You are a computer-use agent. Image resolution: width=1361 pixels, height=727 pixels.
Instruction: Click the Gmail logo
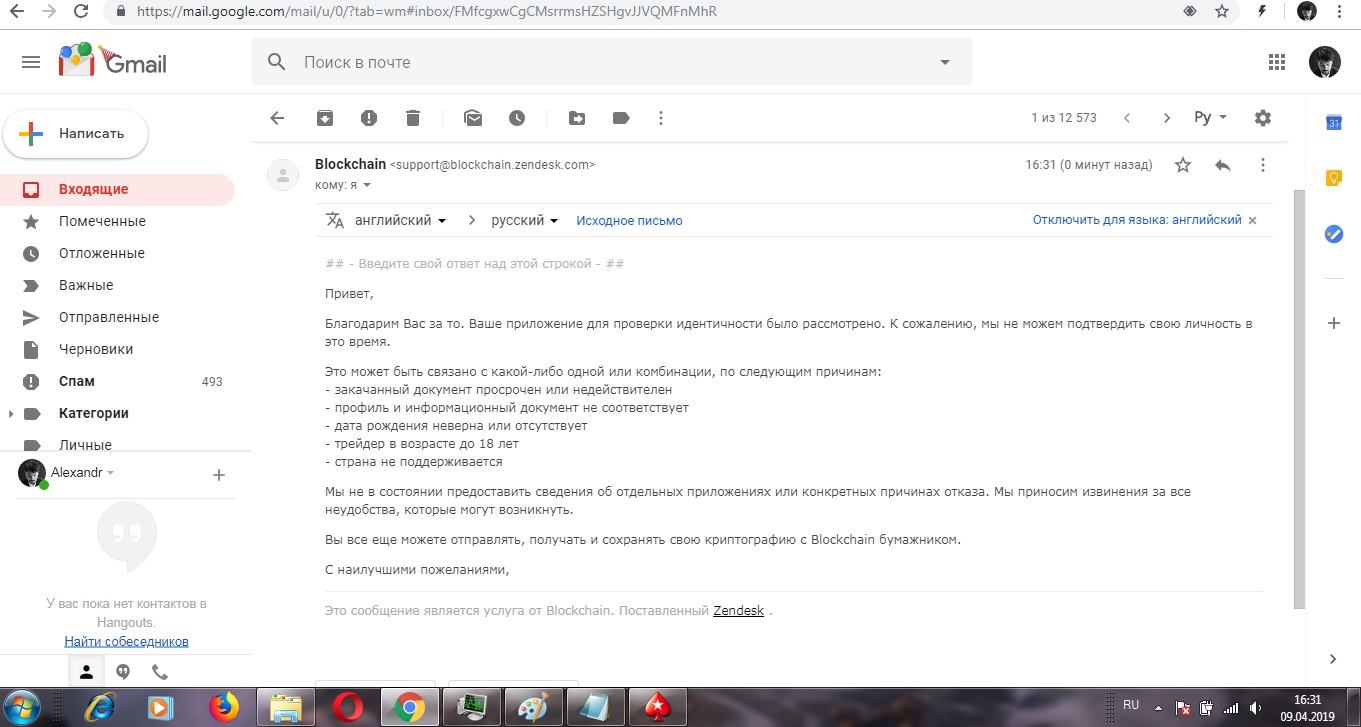pyautogui.click(x=113, y=60)
